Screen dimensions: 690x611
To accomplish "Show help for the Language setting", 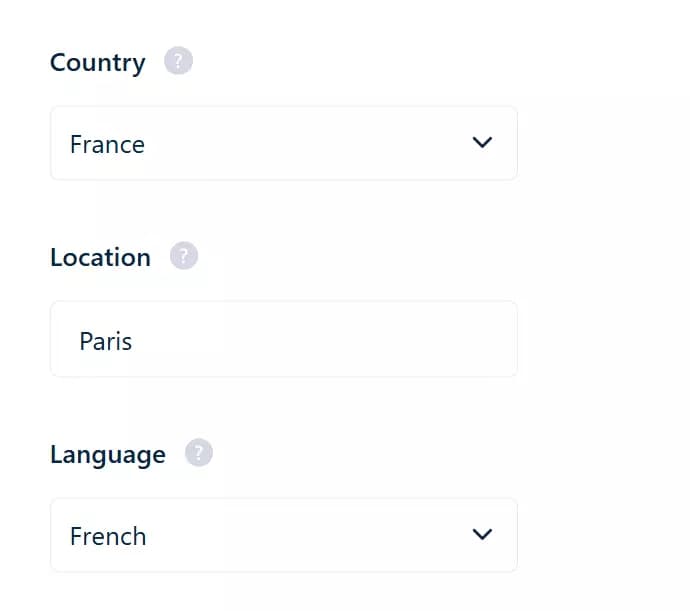I will pos(199,454).
